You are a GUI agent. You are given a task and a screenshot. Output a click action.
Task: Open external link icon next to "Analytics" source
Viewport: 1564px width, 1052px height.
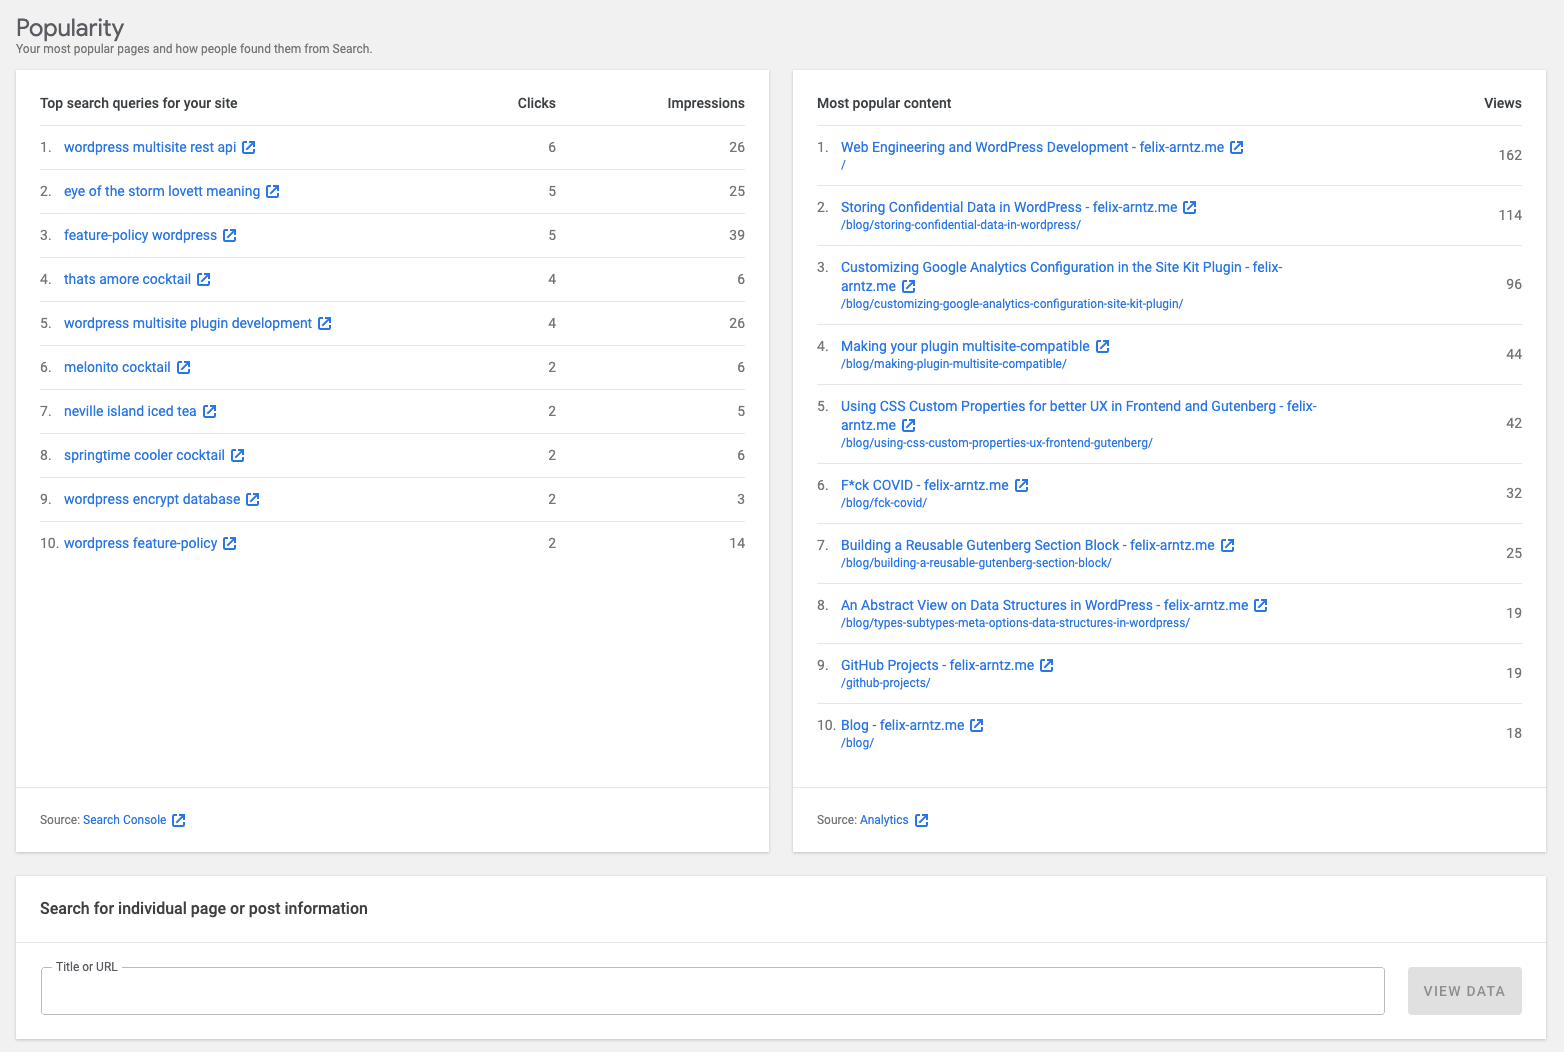tap(921, 820)
